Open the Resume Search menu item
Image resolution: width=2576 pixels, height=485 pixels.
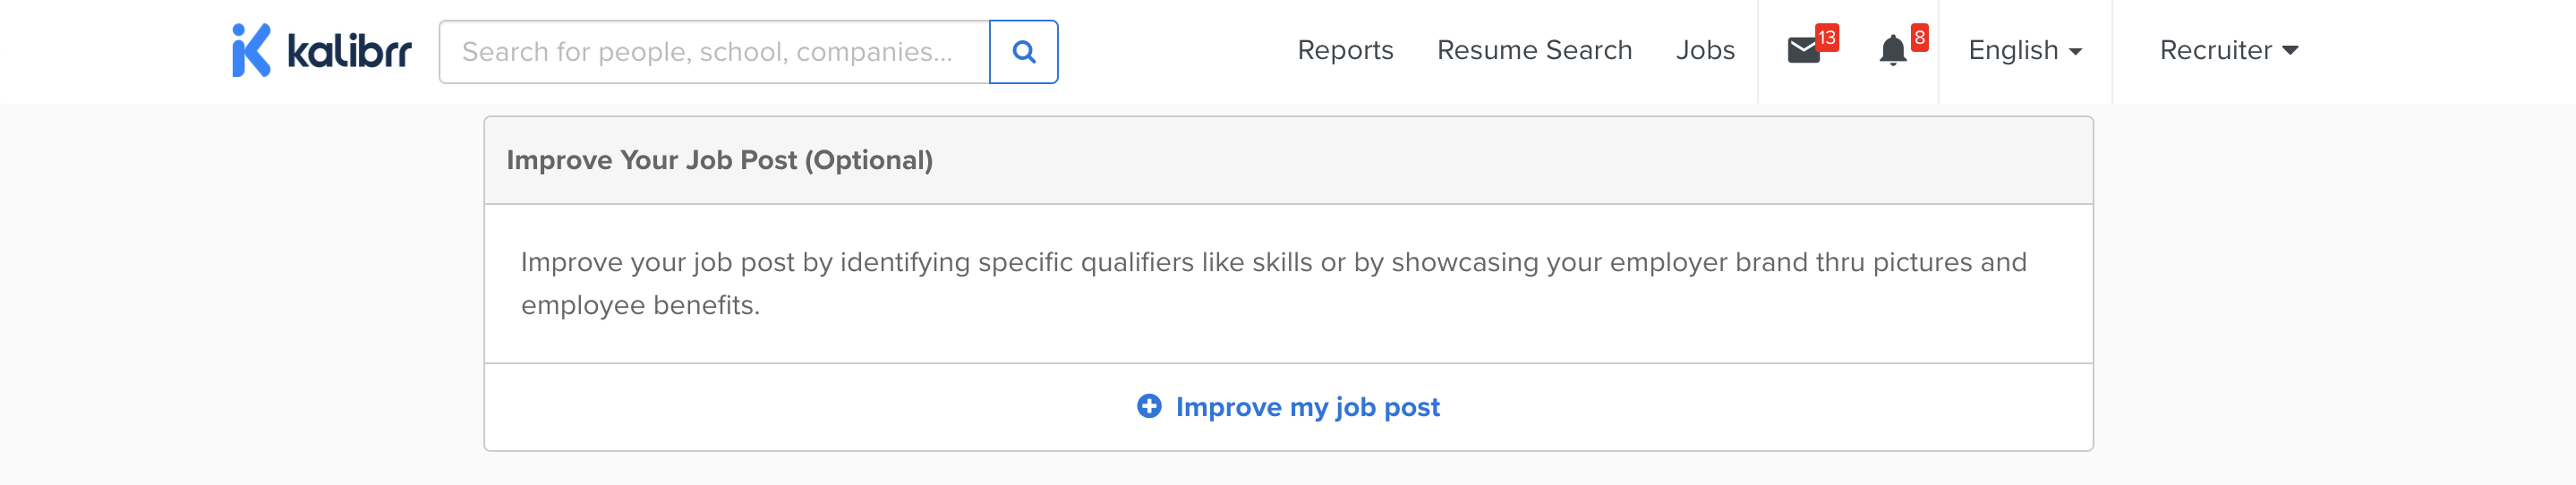click(x=1534, y=51)
